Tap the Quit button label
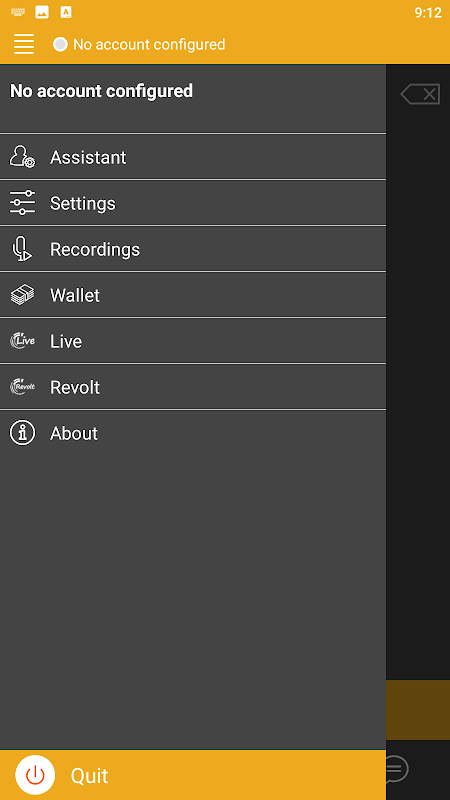This screenshot has width=450, height=800. click(89, 776)
